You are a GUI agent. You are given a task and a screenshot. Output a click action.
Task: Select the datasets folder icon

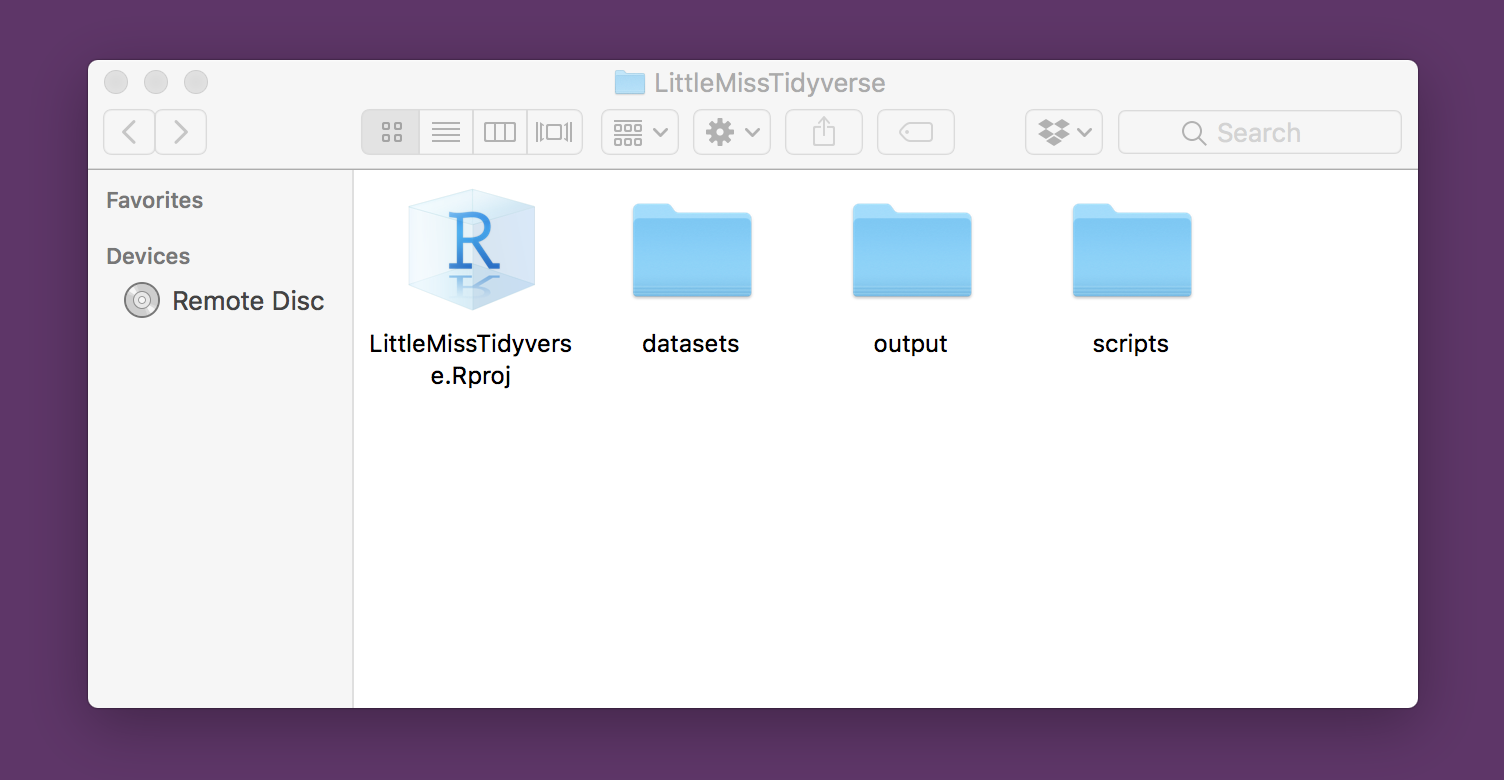click(x=692, y=251)
